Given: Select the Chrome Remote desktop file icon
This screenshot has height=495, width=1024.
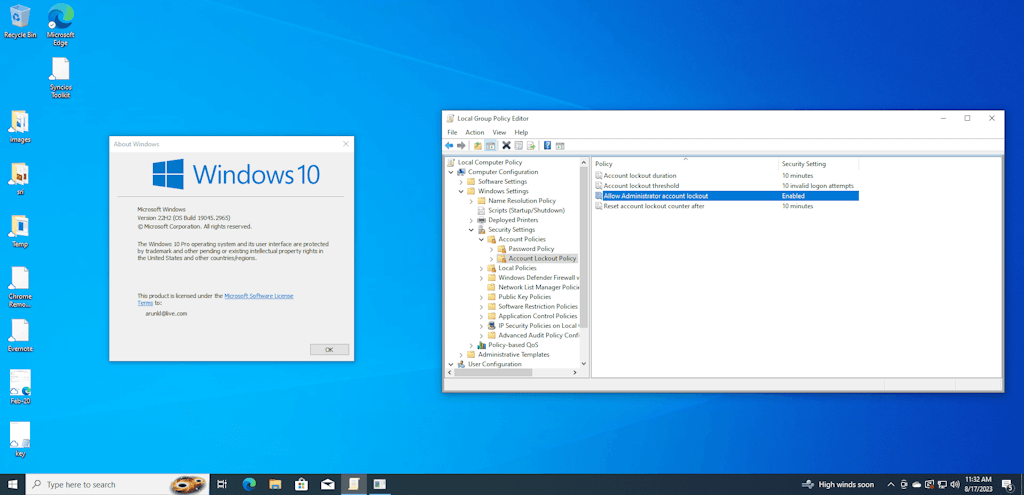Looking at the screenshot, I should tap(20, 287).
